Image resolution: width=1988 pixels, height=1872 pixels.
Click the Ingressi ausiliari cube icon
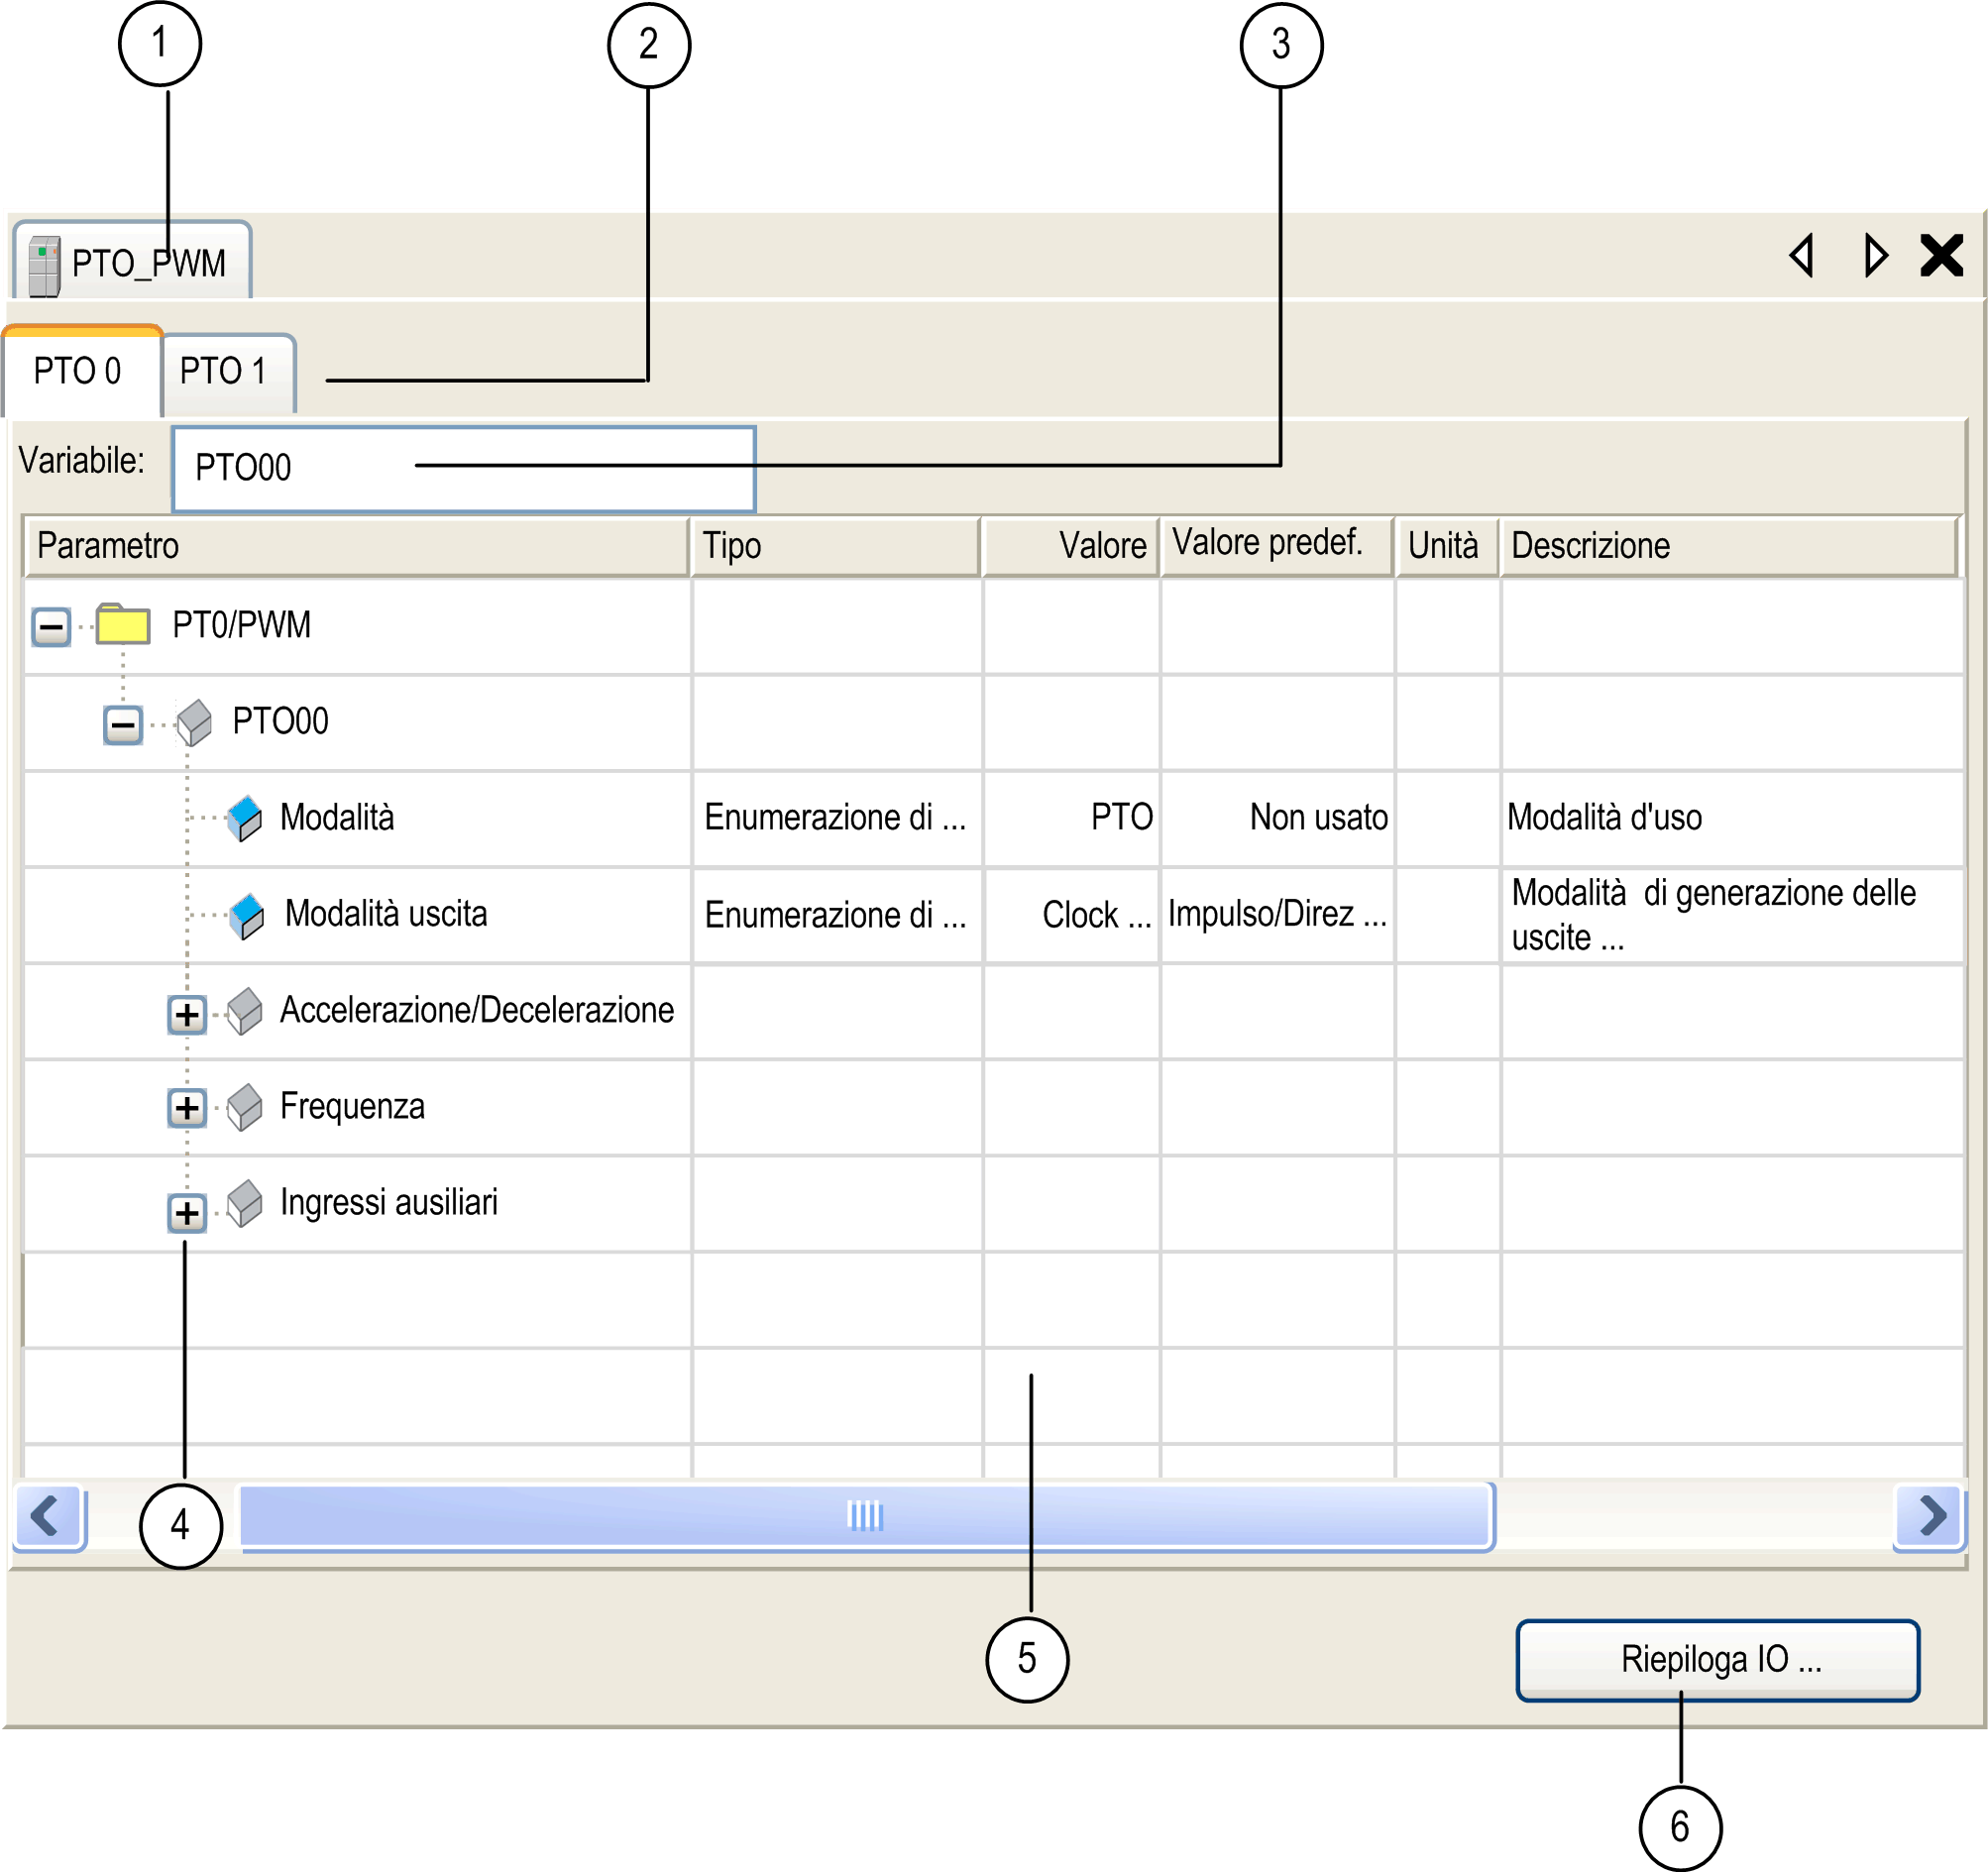(244, 1204)
